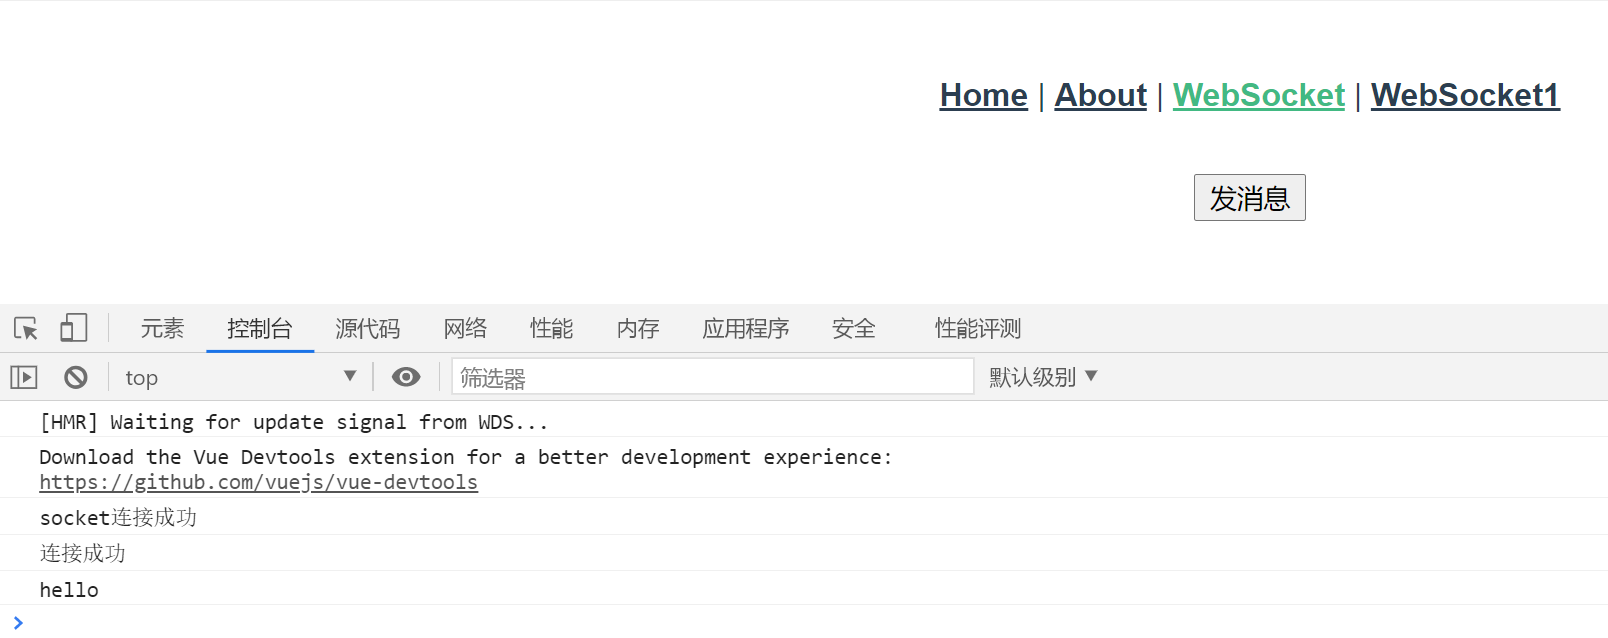Open the WebSocket1 navigation link
Viewport: 1608px width, 638px height.
1464,95
